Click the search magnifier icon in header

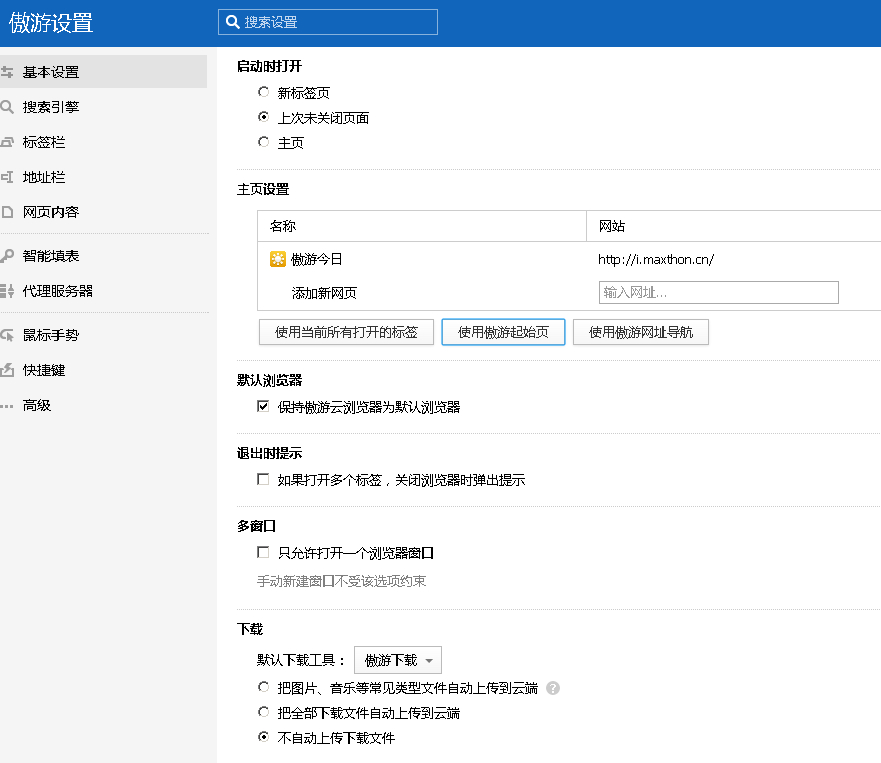point(232,22)
